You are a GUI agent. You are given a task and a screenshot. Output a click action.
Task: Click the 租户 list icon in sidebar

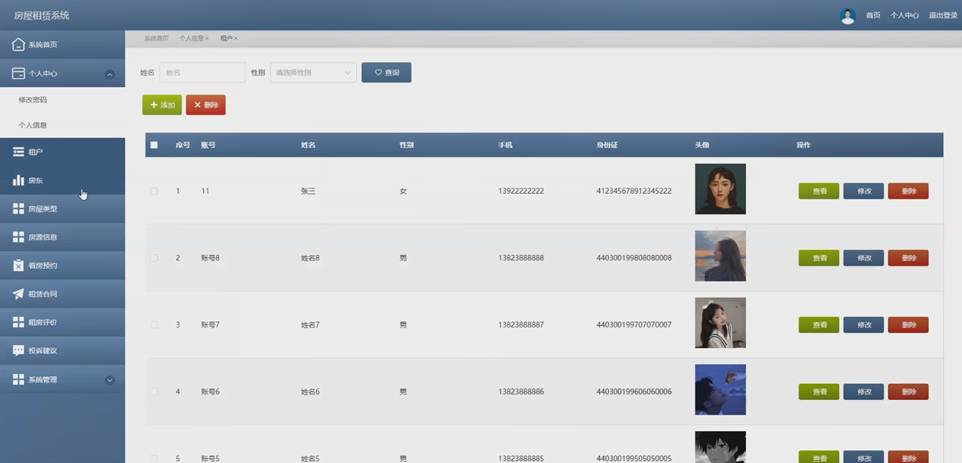pos(18,152)
